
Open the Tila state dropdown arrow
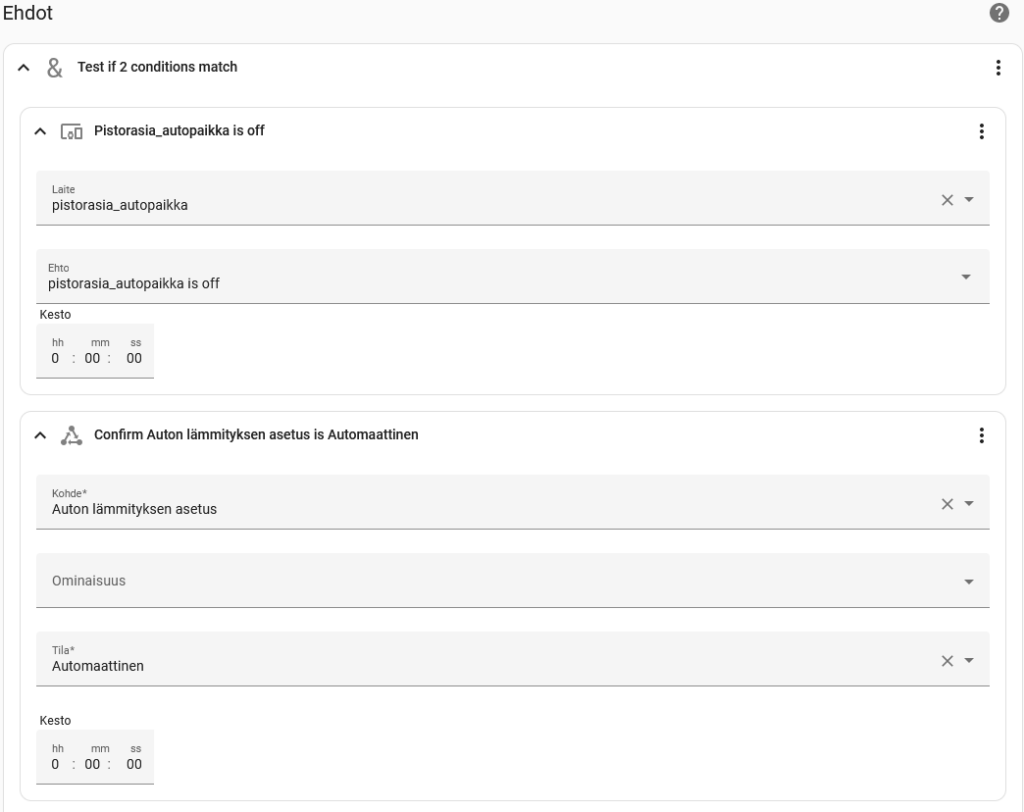coord(969,660)
